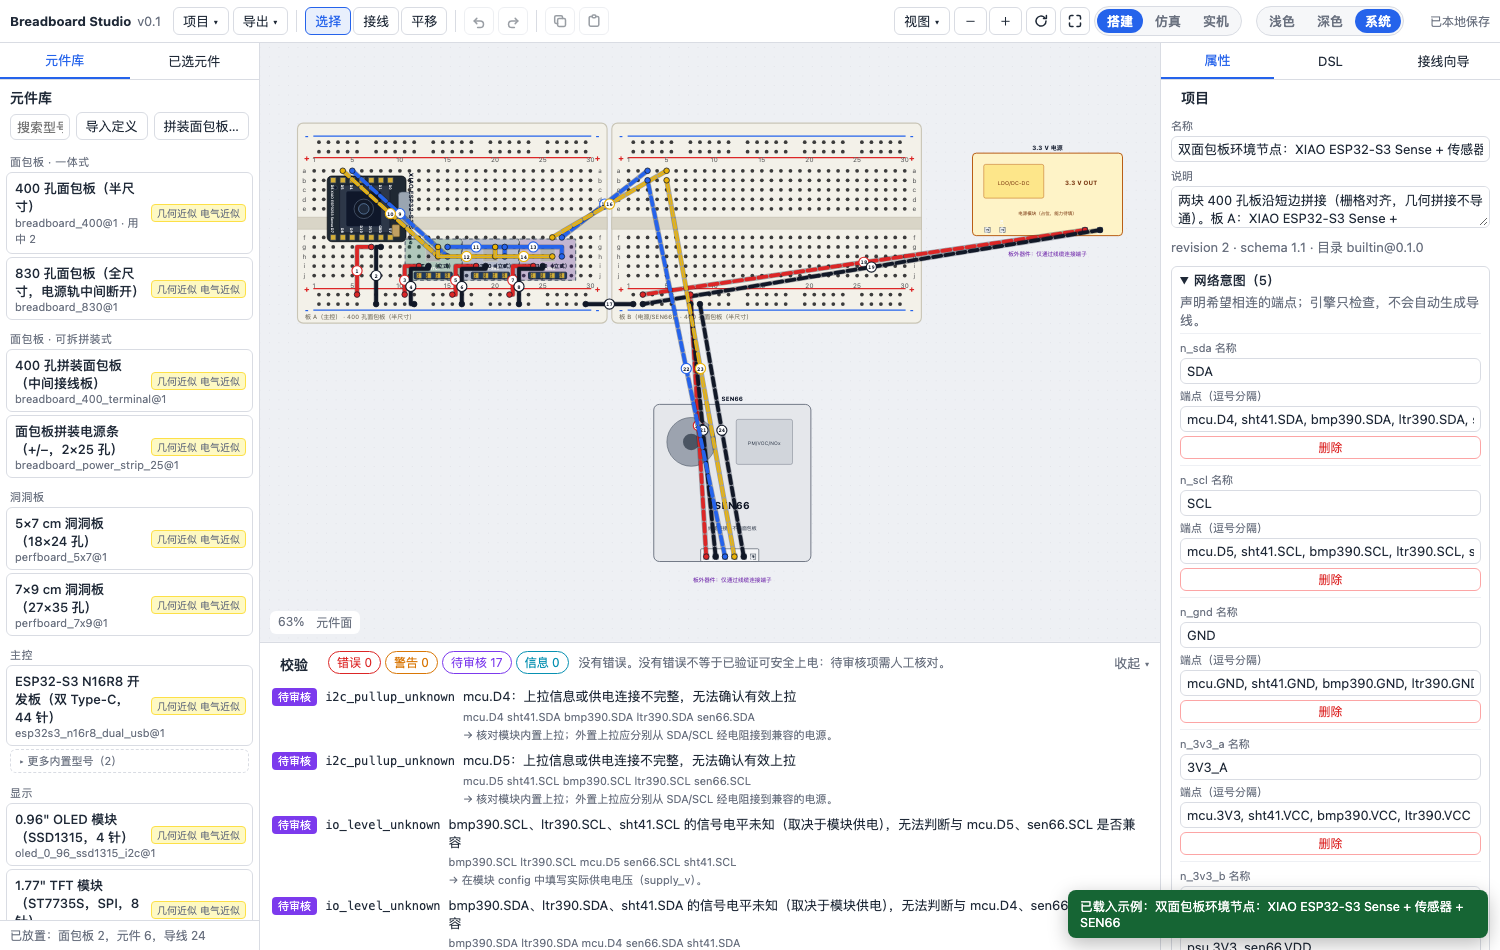Open the mcu.D4 i2c_pullup_unknown review entry
This screenshot has height=950, width=1500.
pyautogui.click(x=710, y=715)
